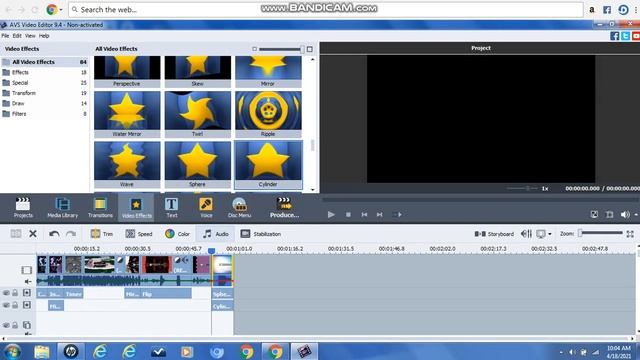Click the Speed tool
The height and width of the screenshot is (360, 640).
coord(139,234)
